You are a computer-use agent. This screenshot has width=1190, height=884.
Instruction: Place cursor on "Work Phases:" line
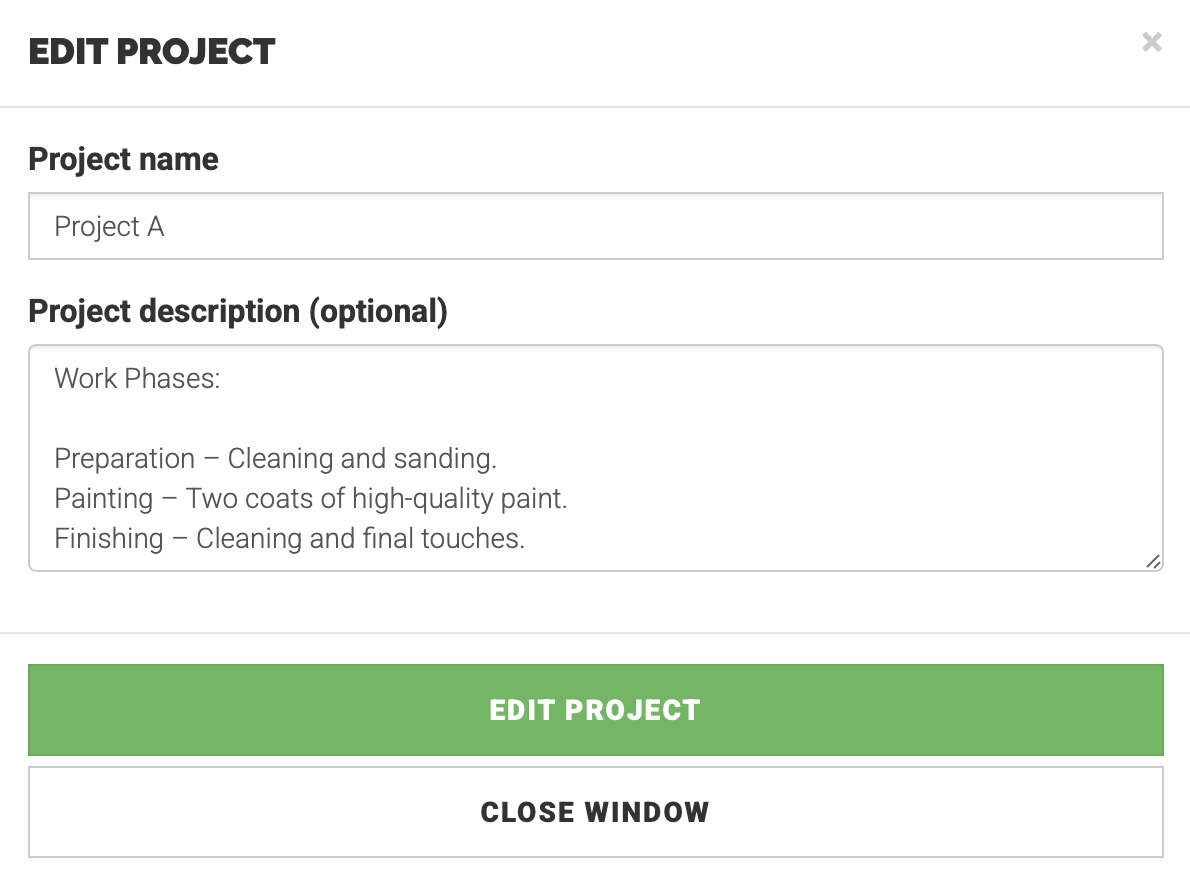point(137,379)
